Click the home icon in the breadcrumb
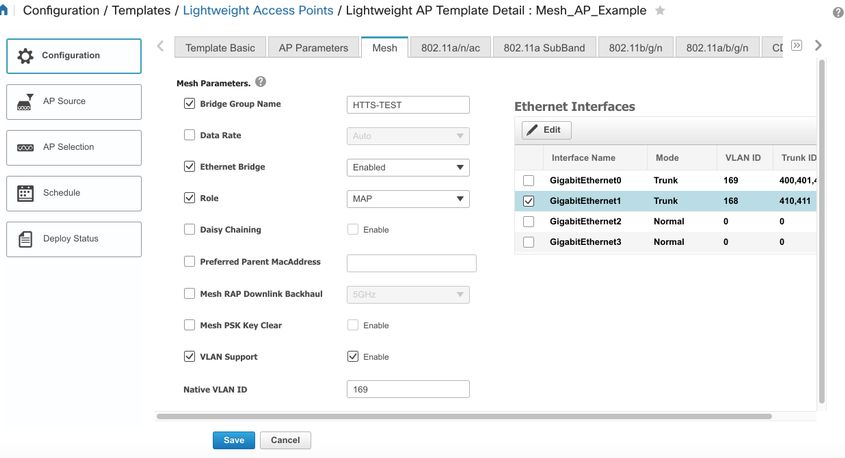This screenshot has height=458, width=845. [x=3, y=10]
